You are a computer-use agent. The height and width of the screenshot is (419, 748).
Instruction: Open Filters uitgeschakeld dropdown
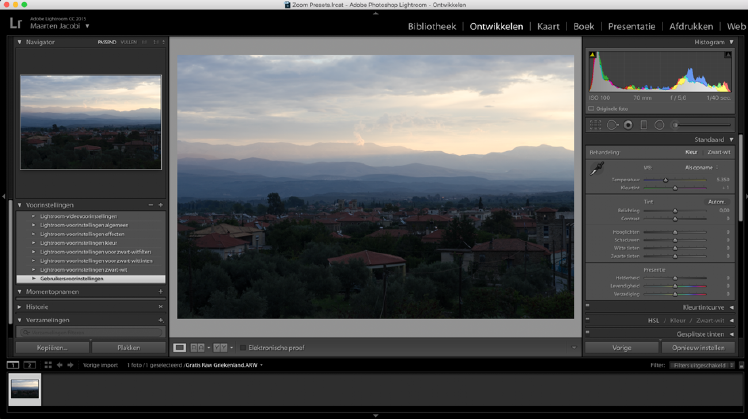pos(702,365)
